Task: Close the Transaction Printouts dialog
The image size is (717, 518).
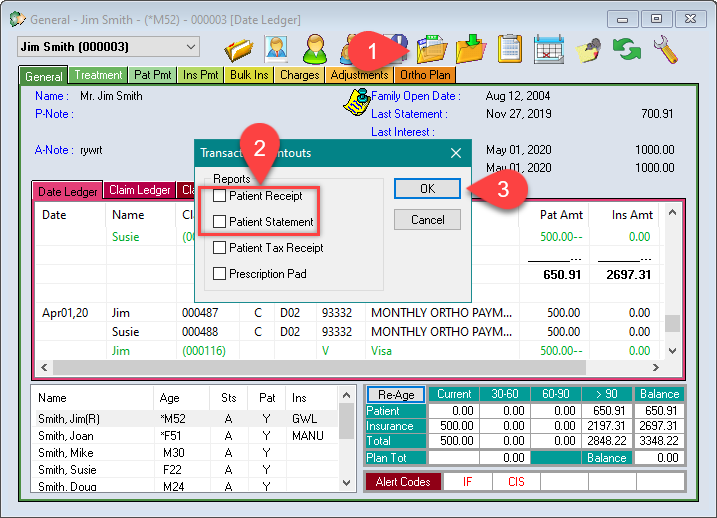Action: tap(456, 153)
